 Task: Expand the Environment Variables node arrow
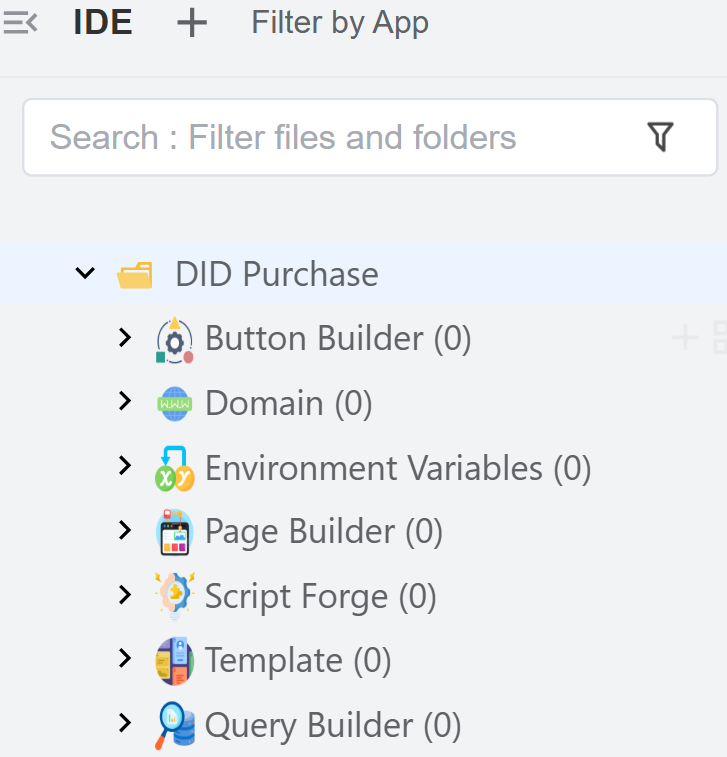pos(125,466)
